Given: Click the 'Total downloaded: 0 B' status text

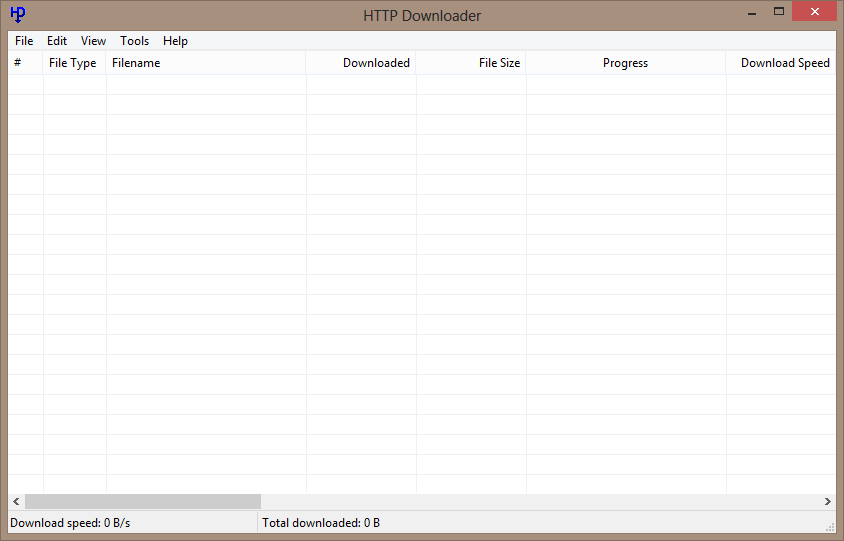Looking at the screenshot, I should (321, 523).
